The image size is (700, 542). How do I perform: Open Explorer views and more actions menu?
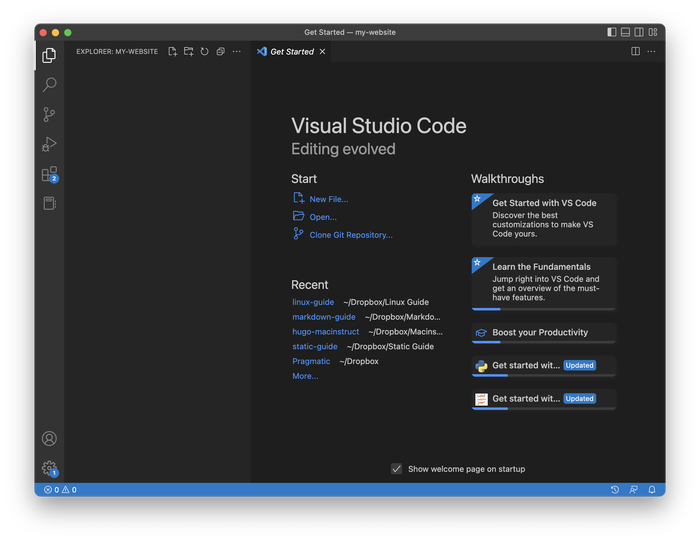pyautogui.click(x=237, y=51)
